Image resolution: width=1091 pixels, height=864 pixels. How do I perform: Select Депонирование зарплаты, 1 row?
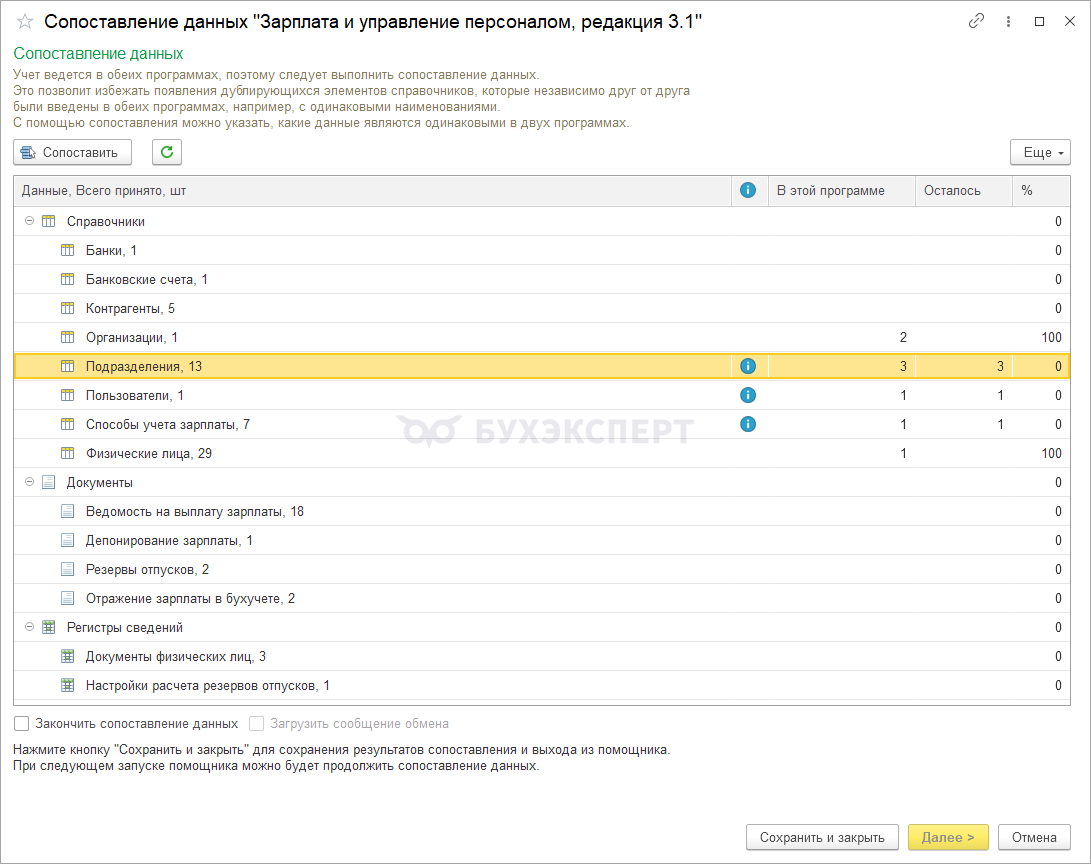541,541
